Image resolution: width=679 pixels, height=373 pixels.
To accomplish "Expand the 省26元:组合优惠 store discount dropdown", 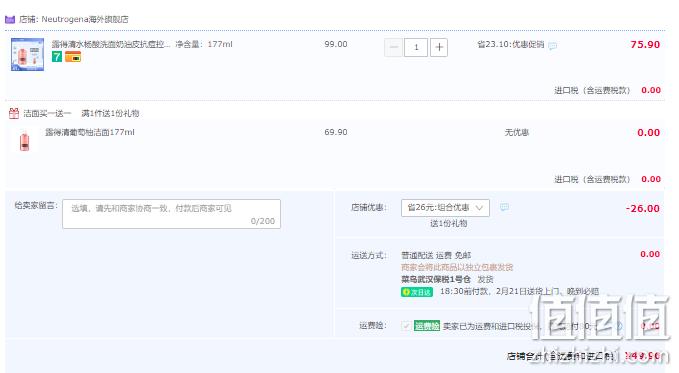I will point(445,208).
